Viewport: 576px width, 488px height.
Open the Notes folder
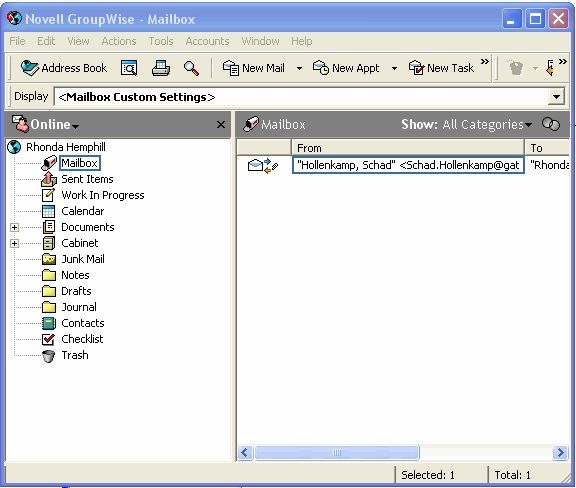75,275
